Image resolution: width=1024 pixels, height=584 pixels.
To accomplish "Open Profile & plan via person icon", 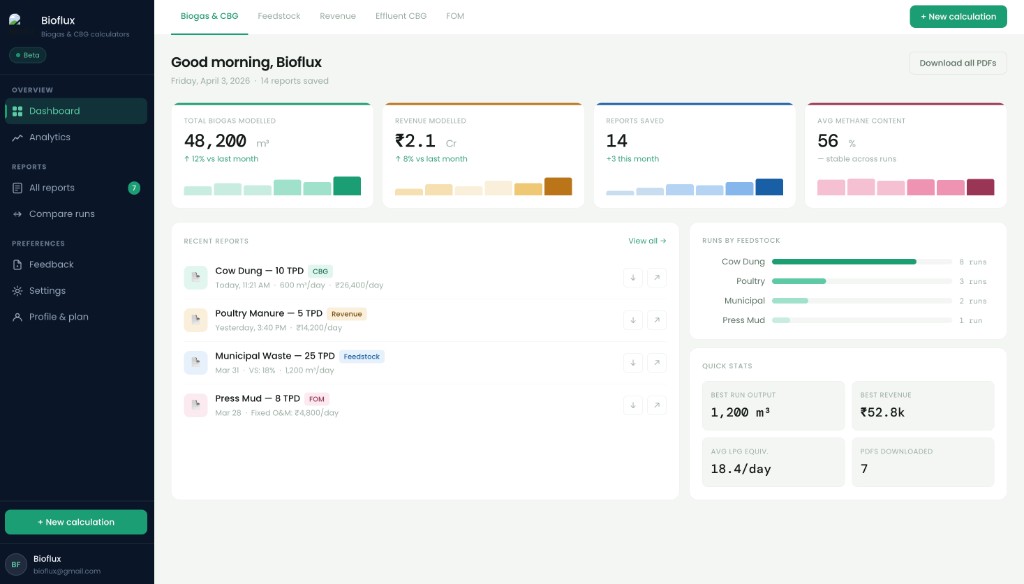I will [19, 316].
